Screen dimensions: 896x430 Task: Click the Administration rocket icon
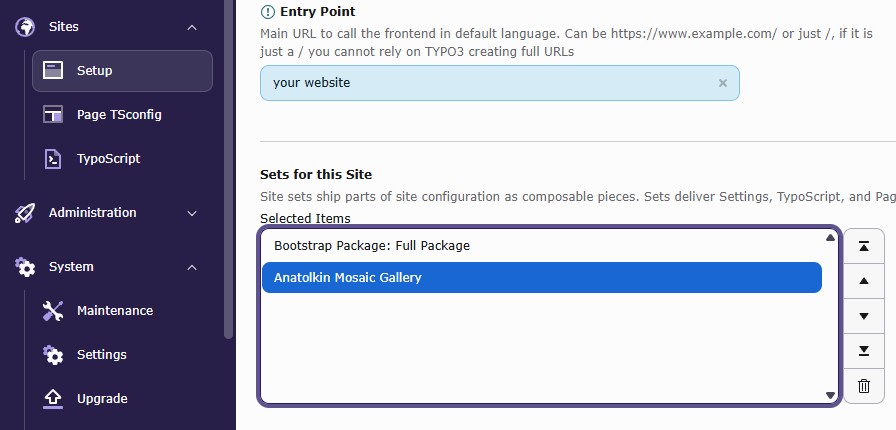pyautogui.click(x=25, y=213)
